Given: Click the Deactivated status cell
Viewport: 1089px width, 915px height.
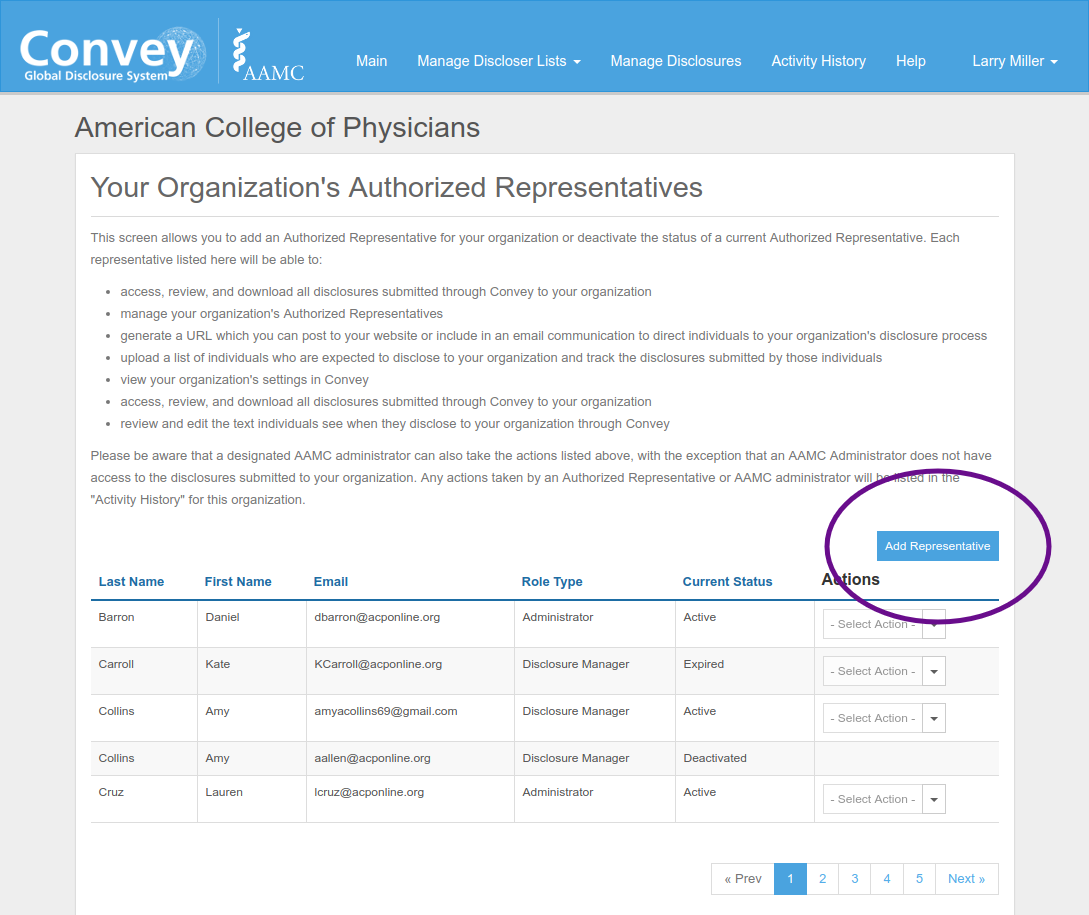Looking at the screenshot, I should (x=715, y=759).
